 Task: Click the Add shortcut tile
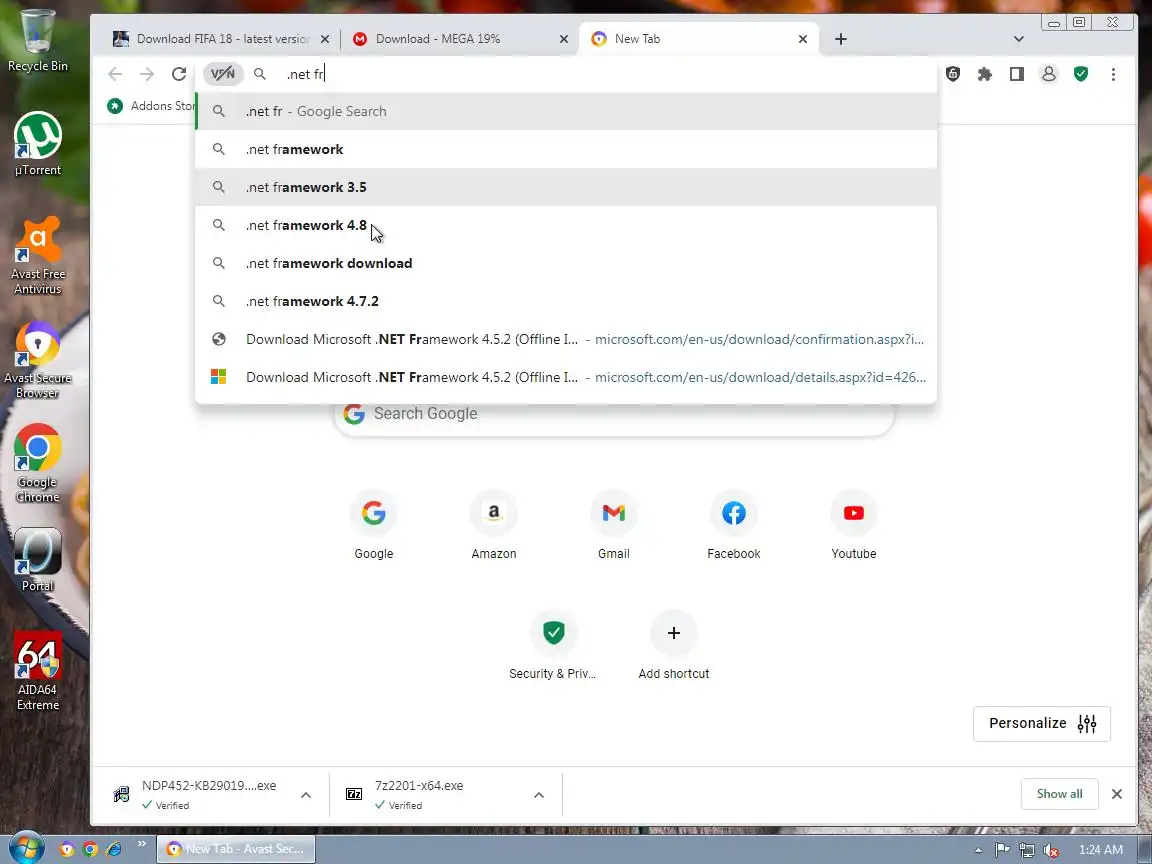click(674, 646)
